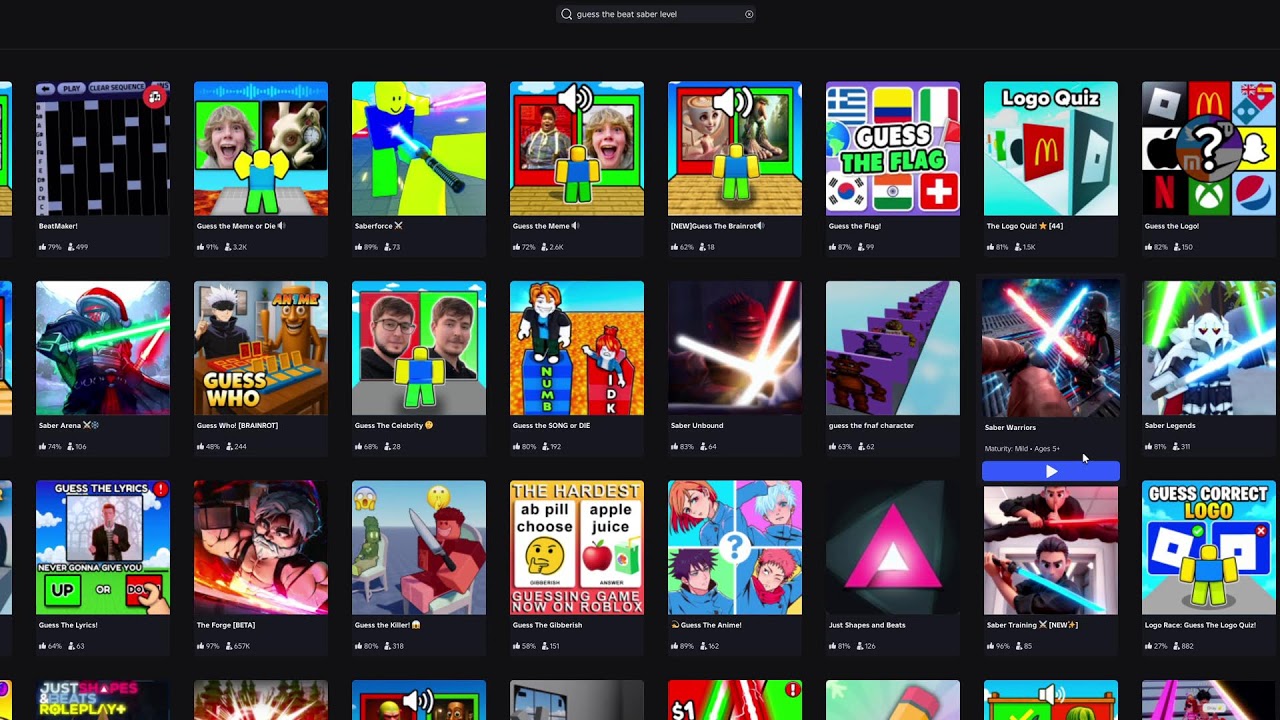Open the Guess The Gibberish thumbnail
Screen dimensions: 1280x720
point(577,548)
